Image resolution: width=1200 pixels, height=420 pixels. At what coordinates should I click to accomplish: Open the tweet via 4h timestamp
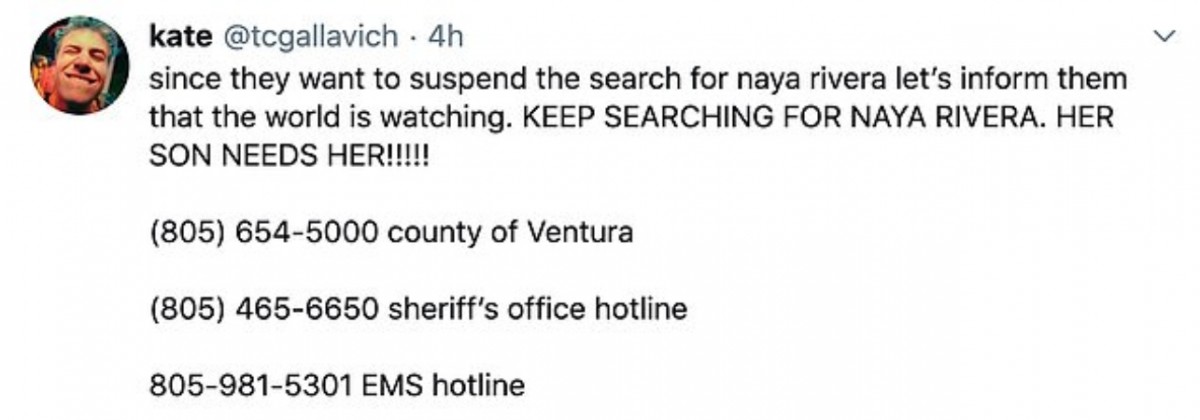point(444,37)
